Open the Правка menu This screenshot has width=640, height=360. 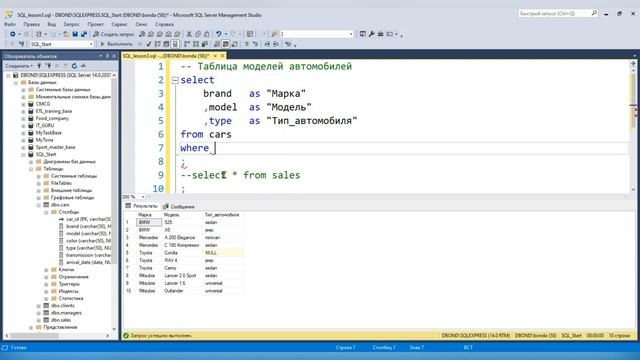(x=31, y=24)
